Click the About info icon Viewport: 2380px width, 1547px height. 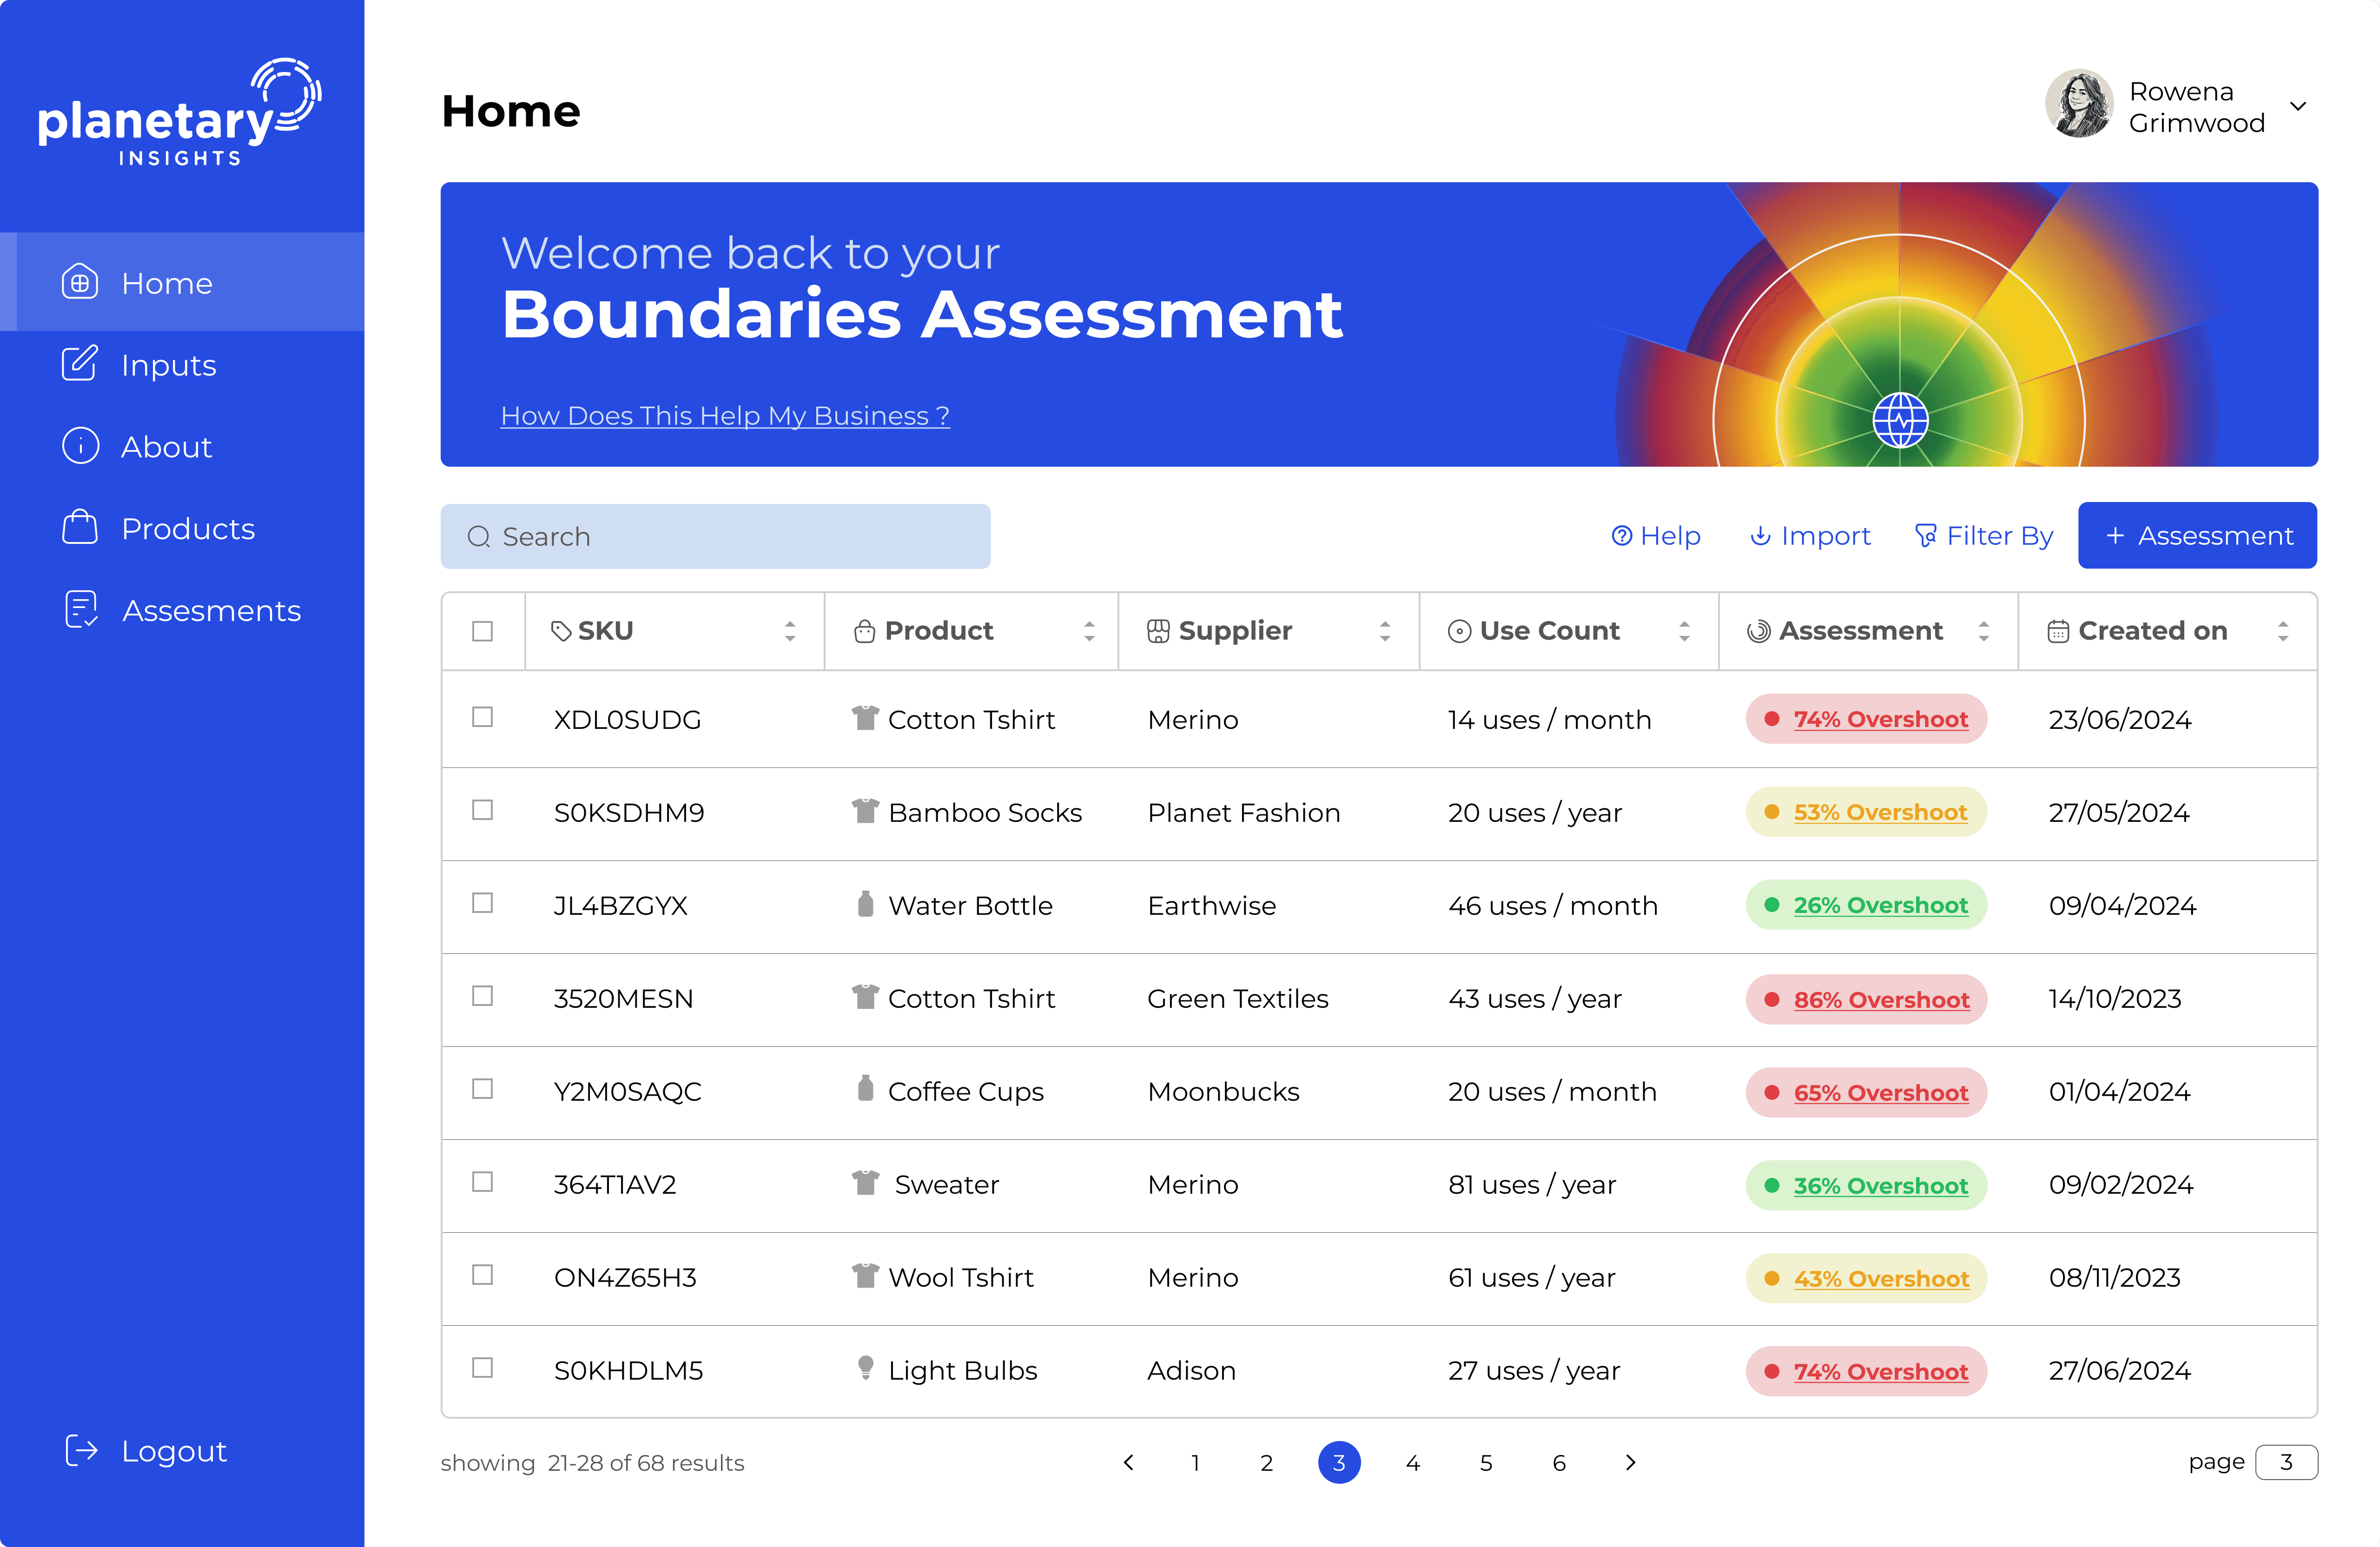[x=80, y=446]
